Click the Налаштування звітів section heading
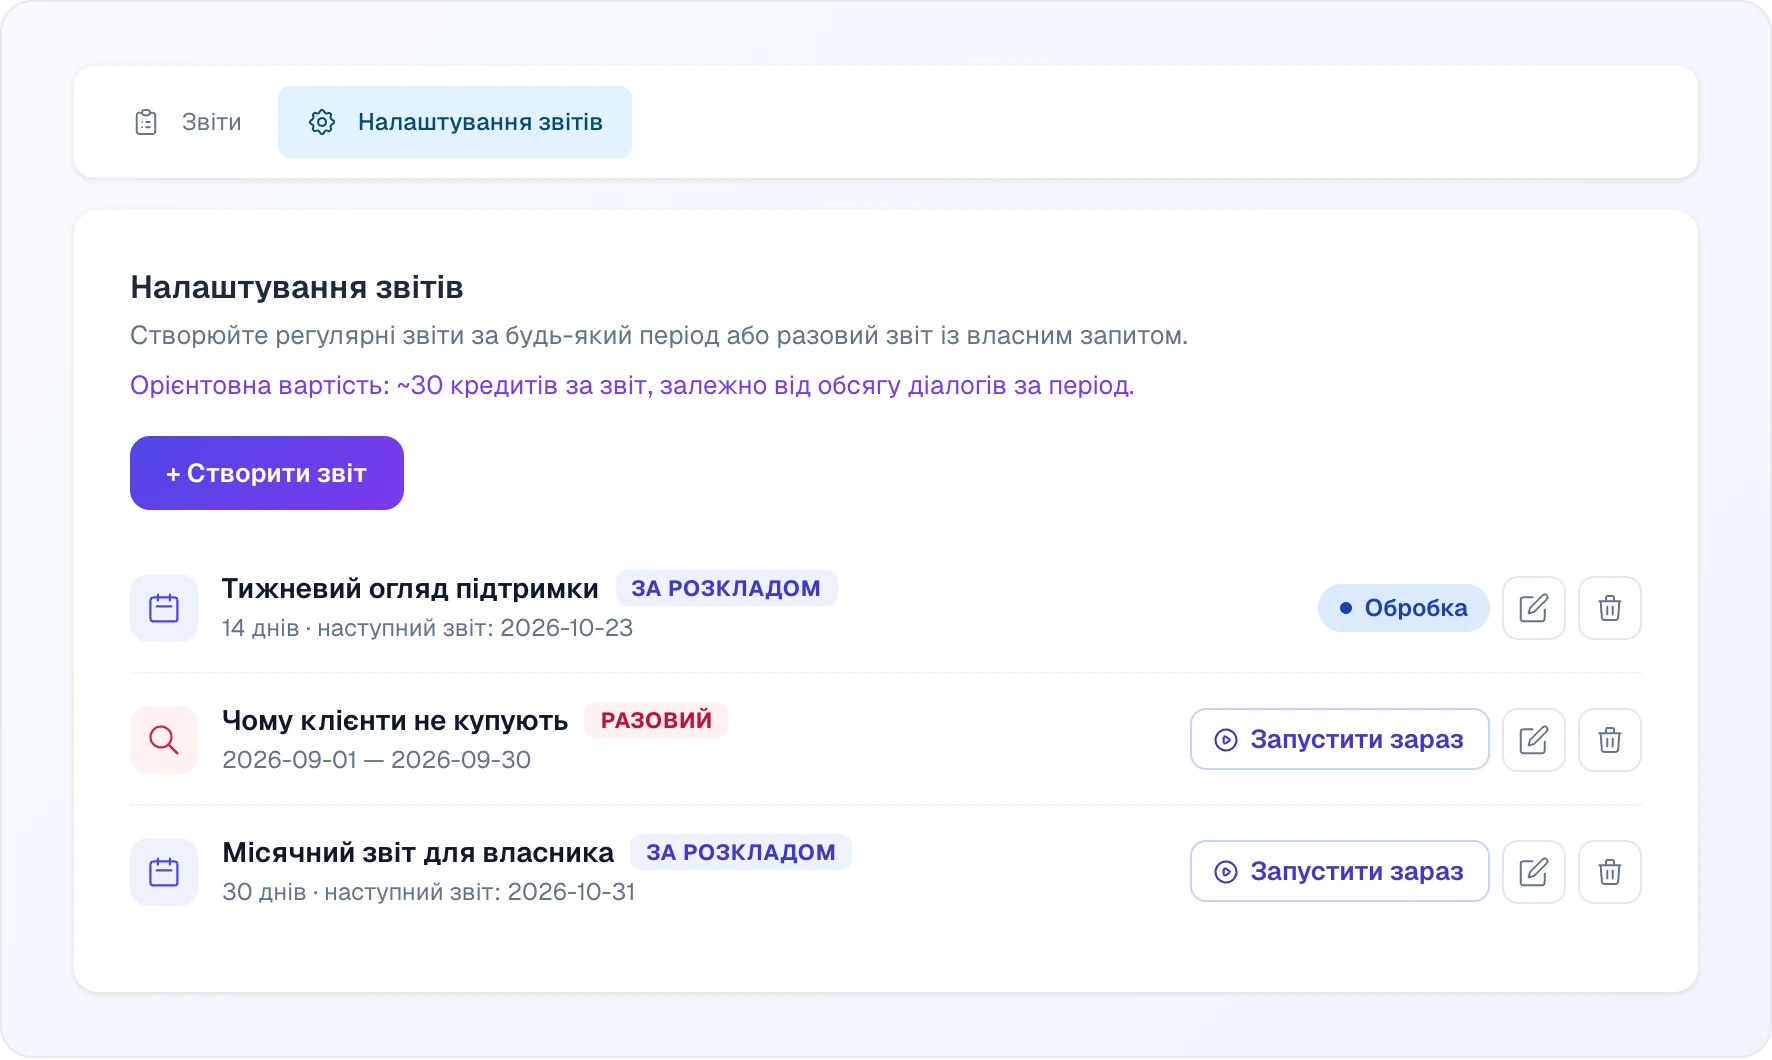Screen dimensions: 1772x1060 pyautogui.click(x=297, y=288)
